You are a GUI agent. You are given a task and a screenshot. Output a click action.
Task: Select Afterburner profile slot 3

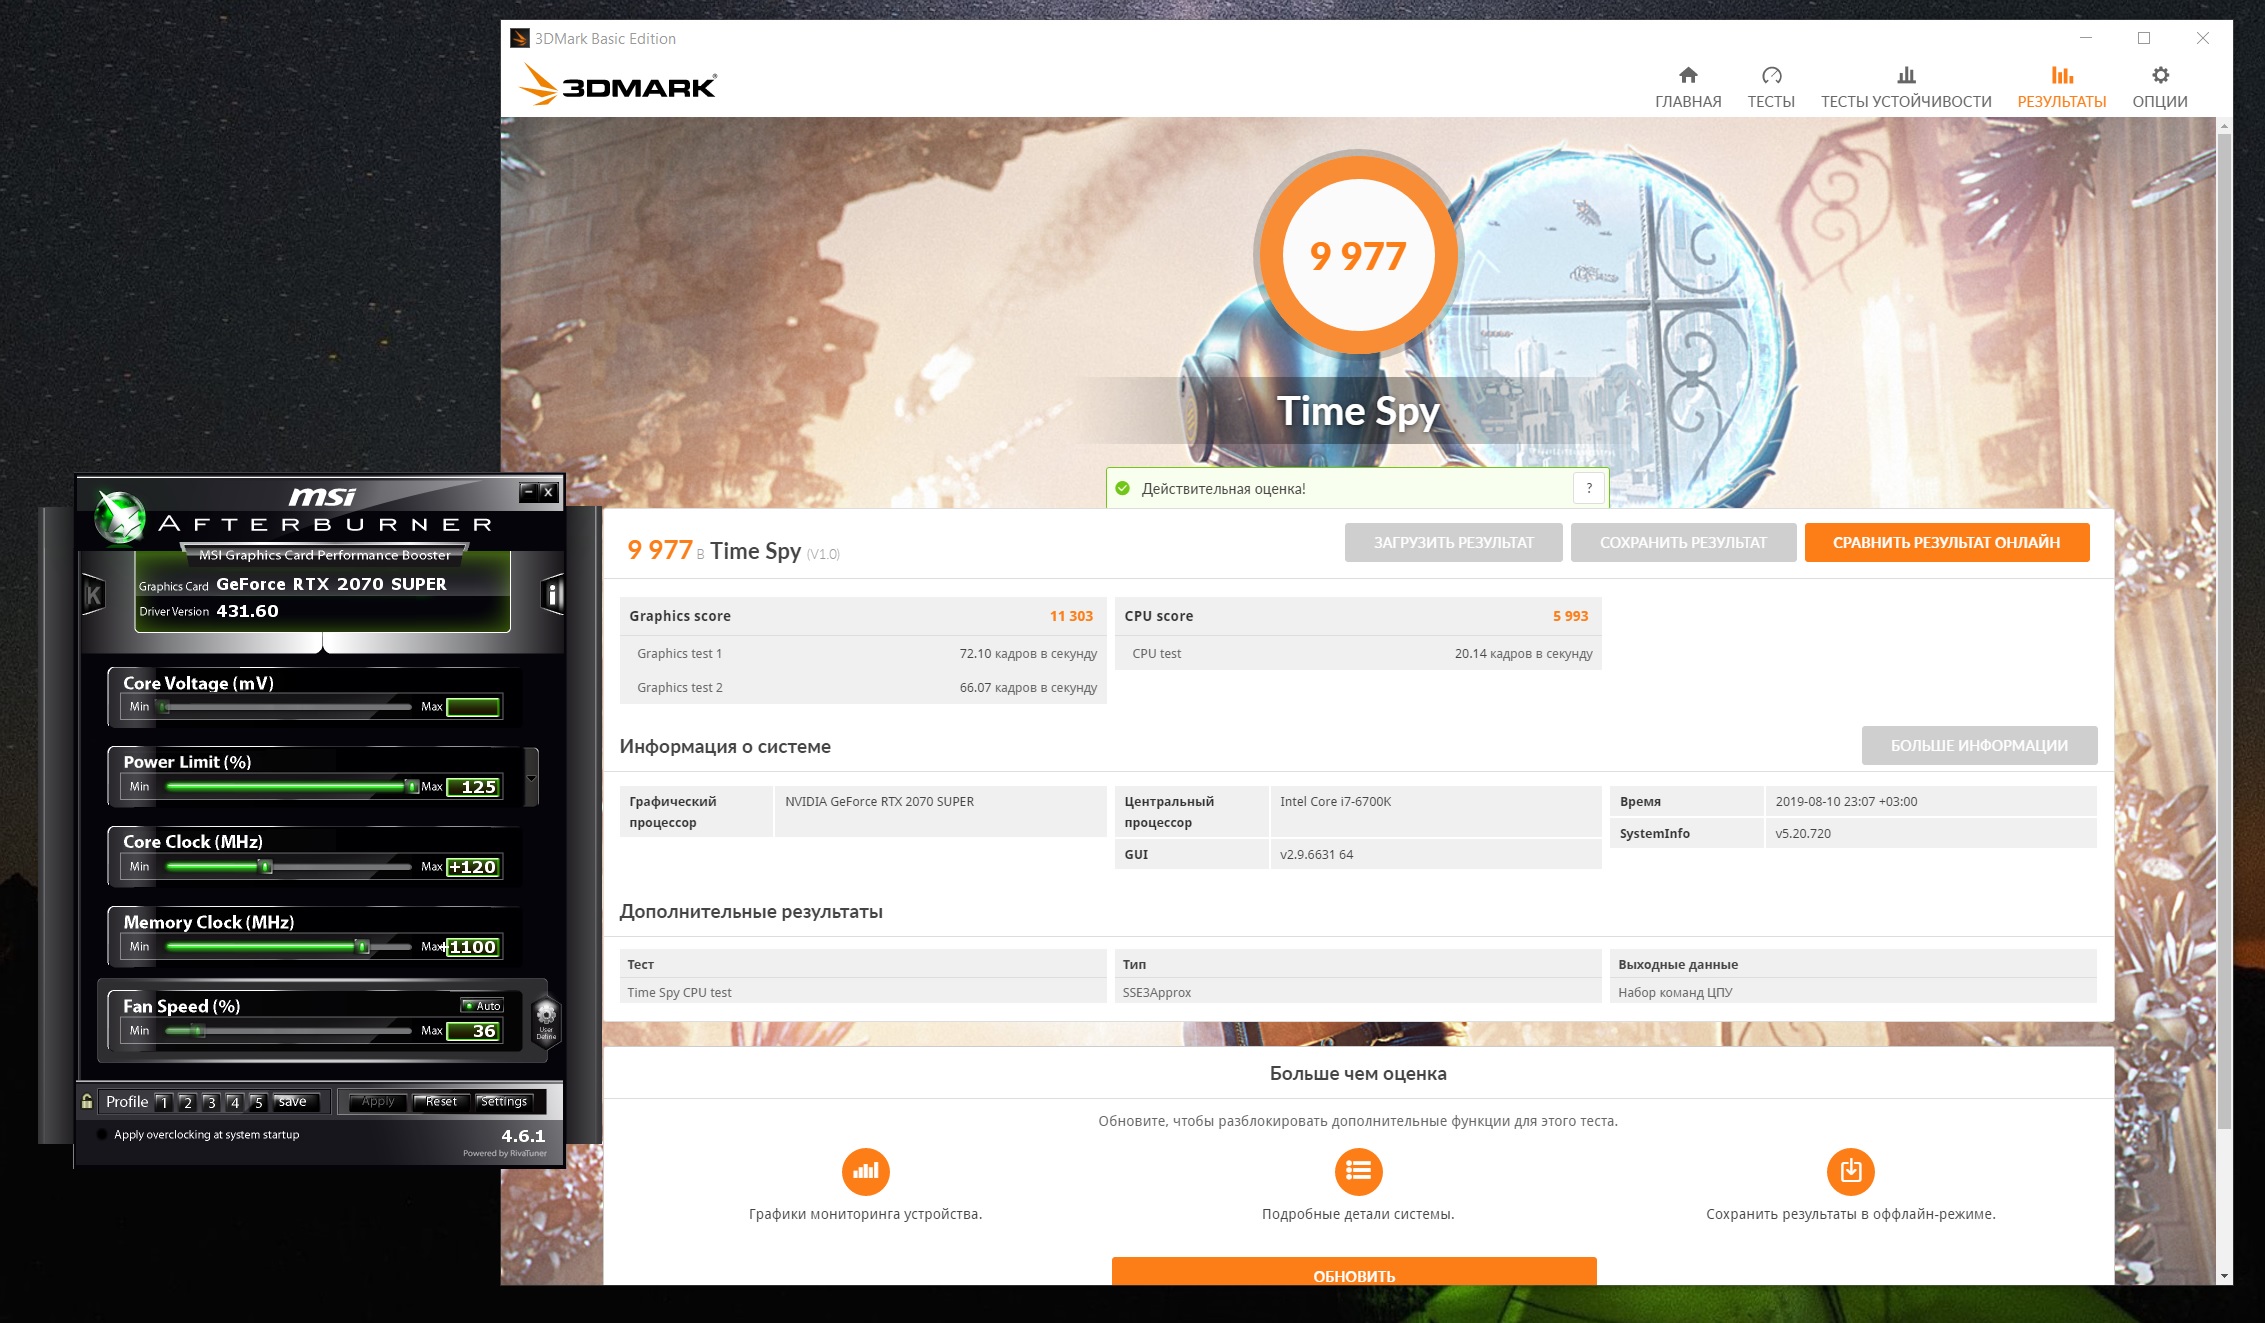point(210,1102)
